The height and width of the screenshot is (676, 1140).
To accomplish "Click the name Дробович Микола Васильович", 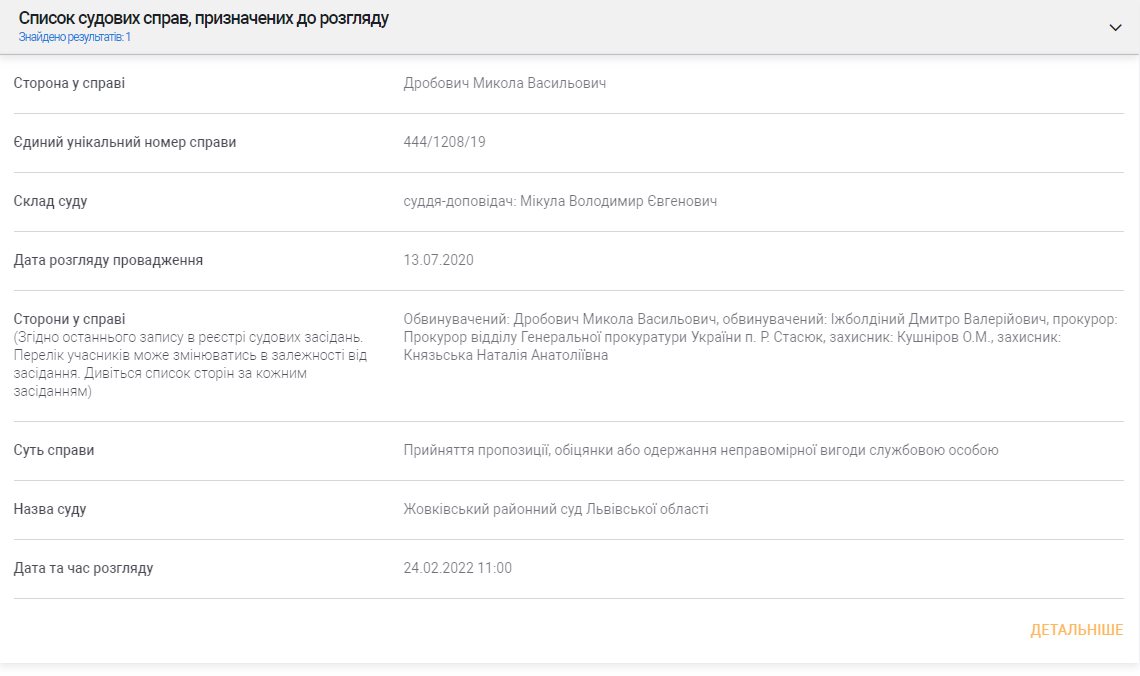I will click(505, 83).
